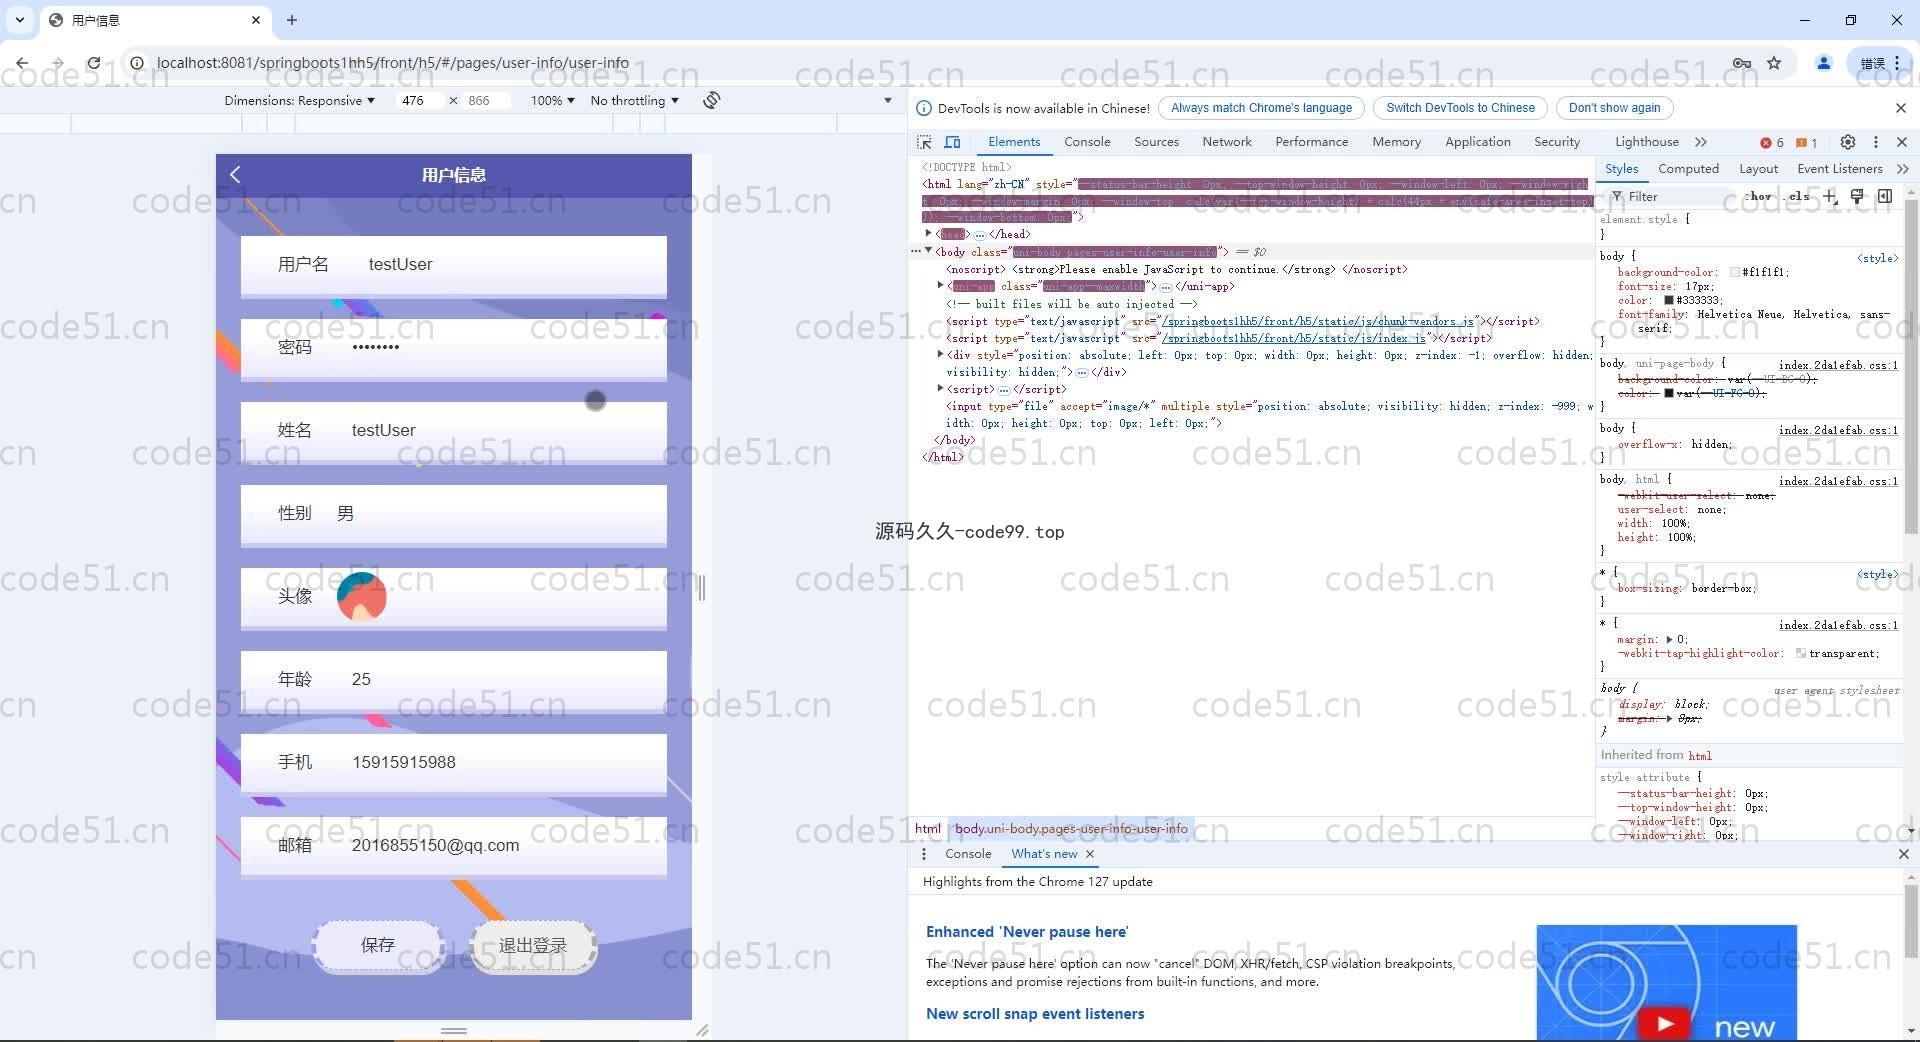Open the Enhanced 'Never pause here' link
Viewport: 1920px width, 1042px height.
tap(1027, 931)
